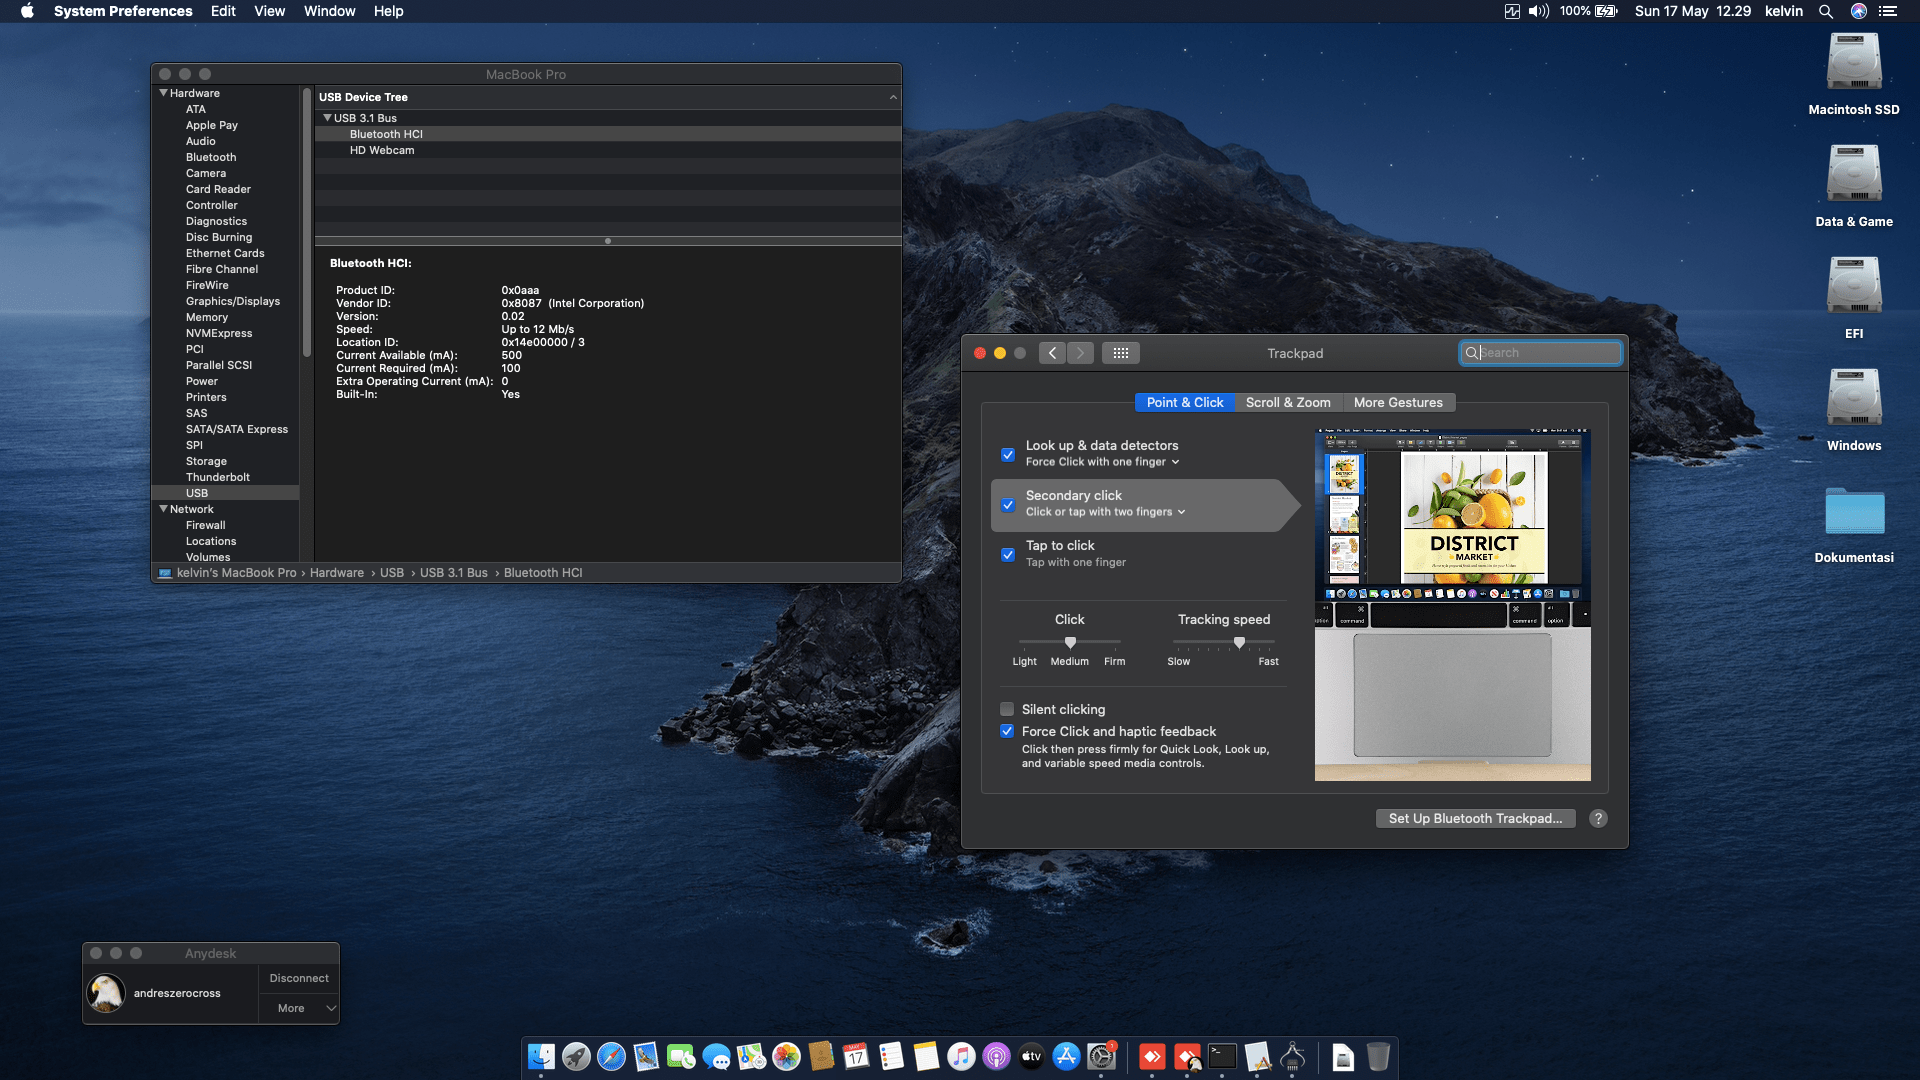
Task: Toggle the Secondary click checkbox
Action: [1008, 504]
